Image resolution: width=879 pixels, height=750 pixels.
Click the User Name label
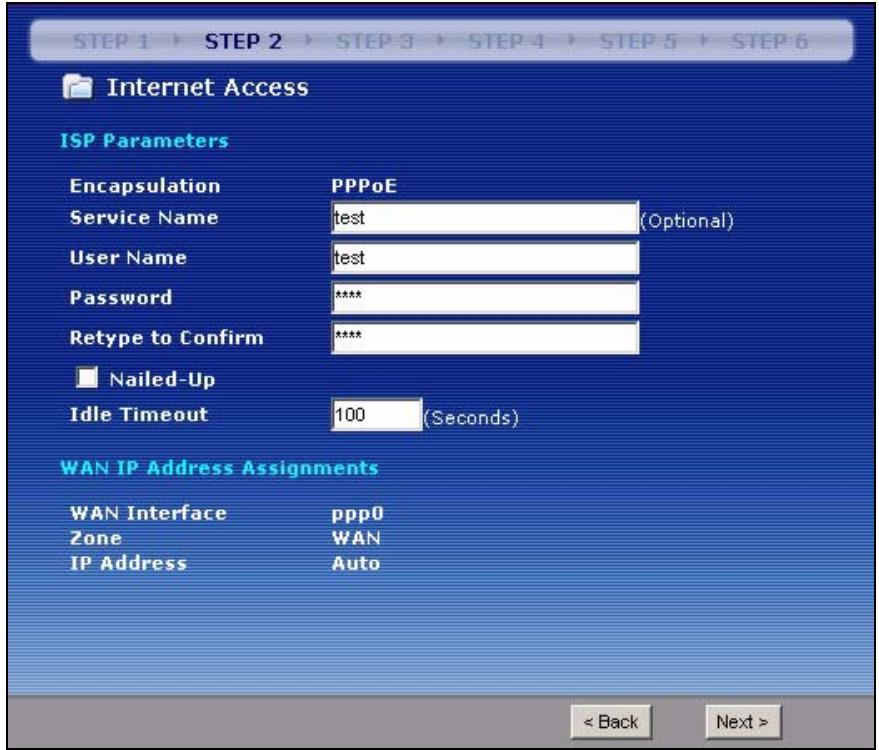click(x=128, y=258)
